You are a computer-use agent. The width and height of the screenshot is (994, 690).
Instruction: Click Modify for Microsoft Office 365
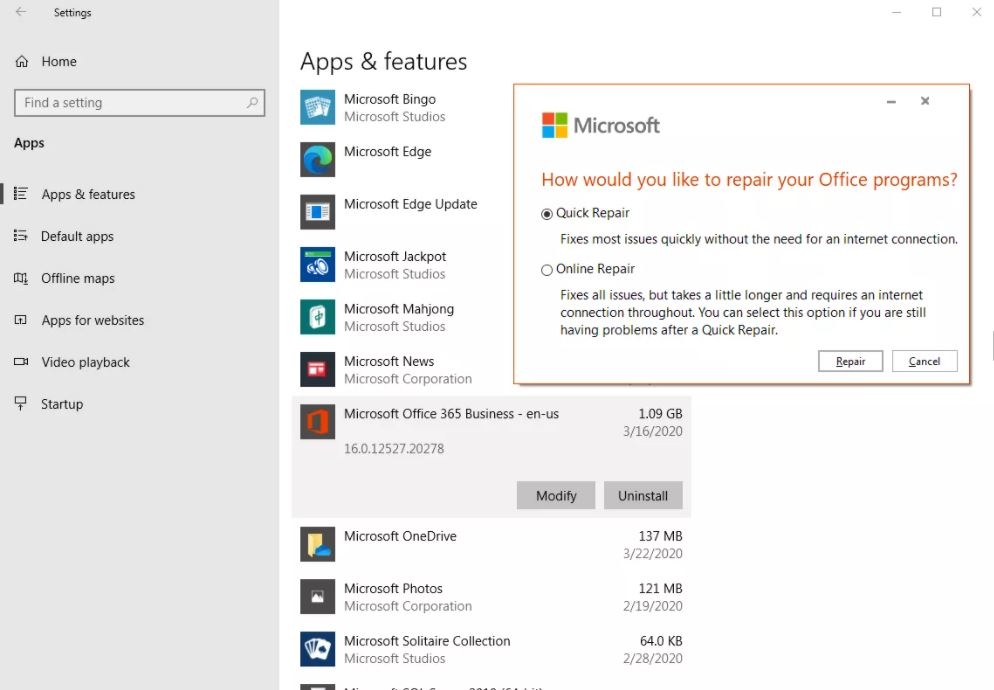(556, 495)
